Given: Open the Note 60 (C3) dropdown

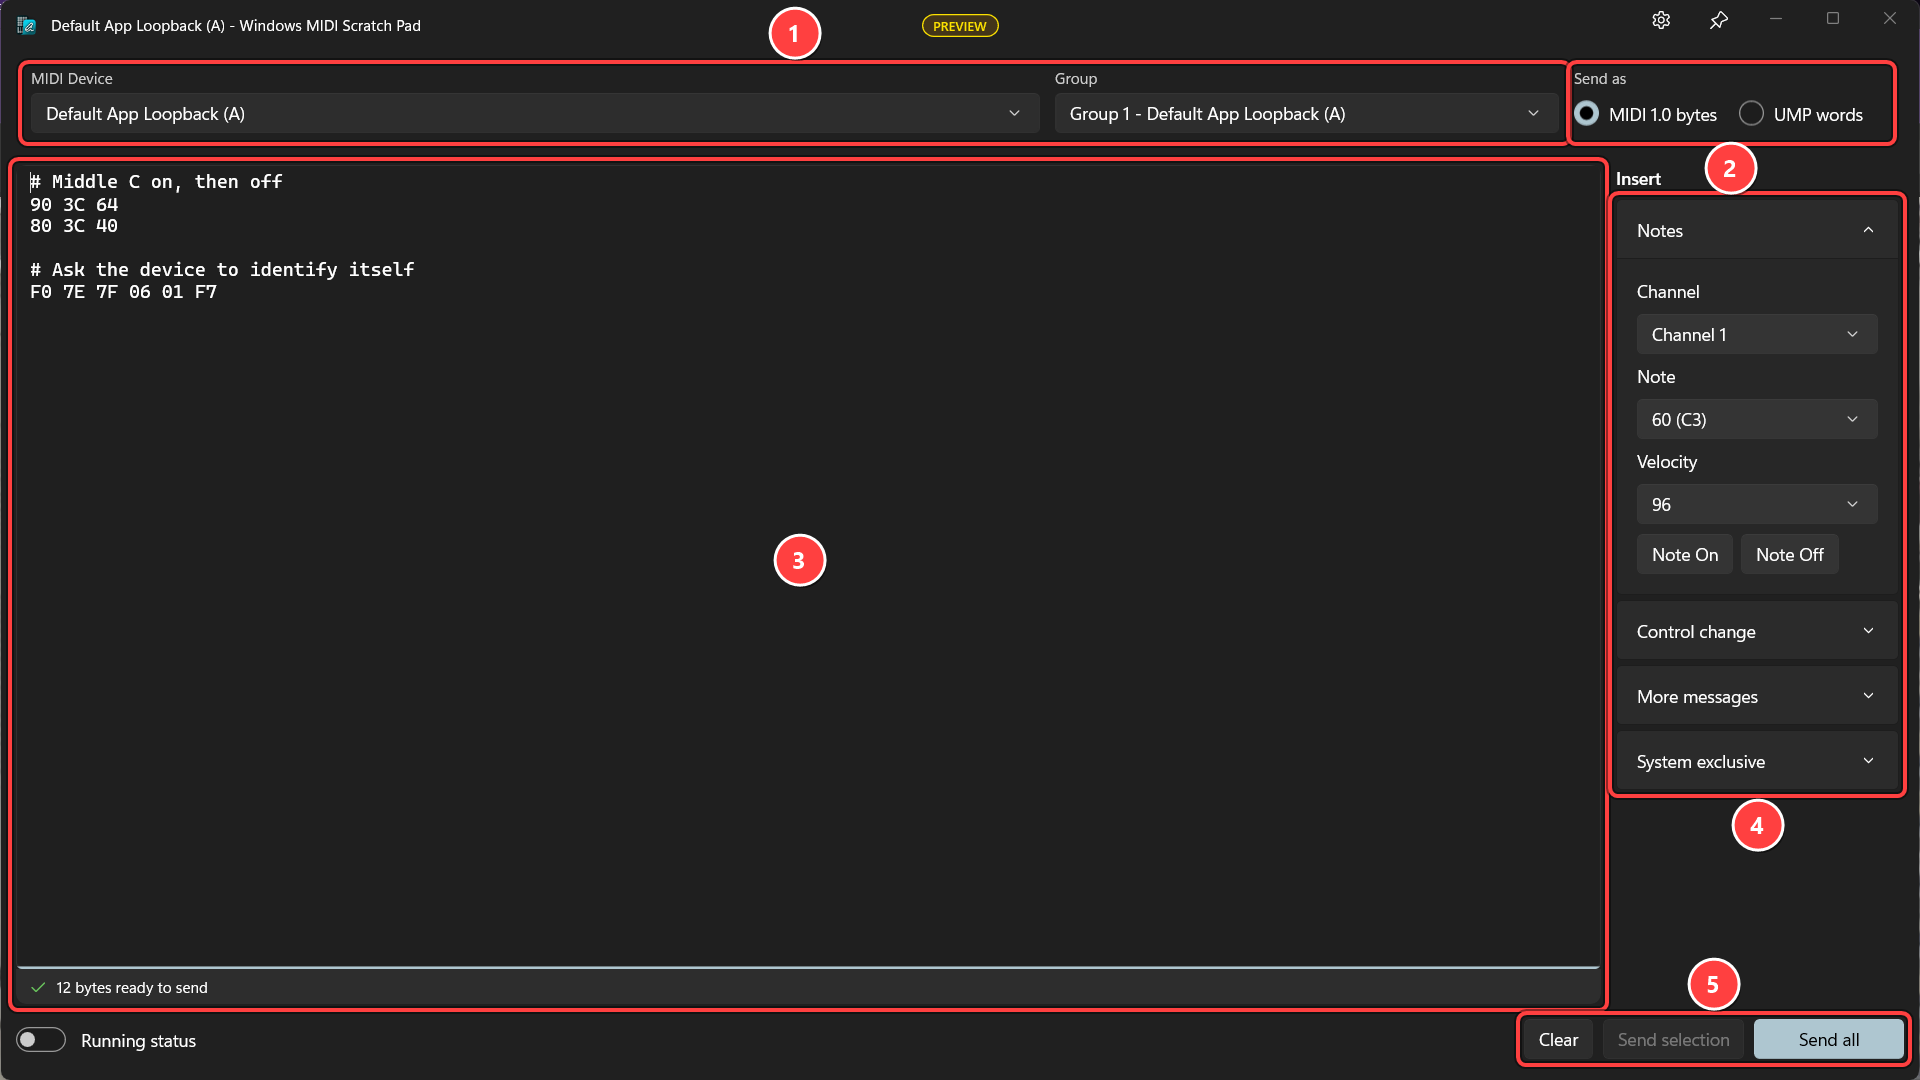Looking at the screenshot, I should pos(1757,420).
